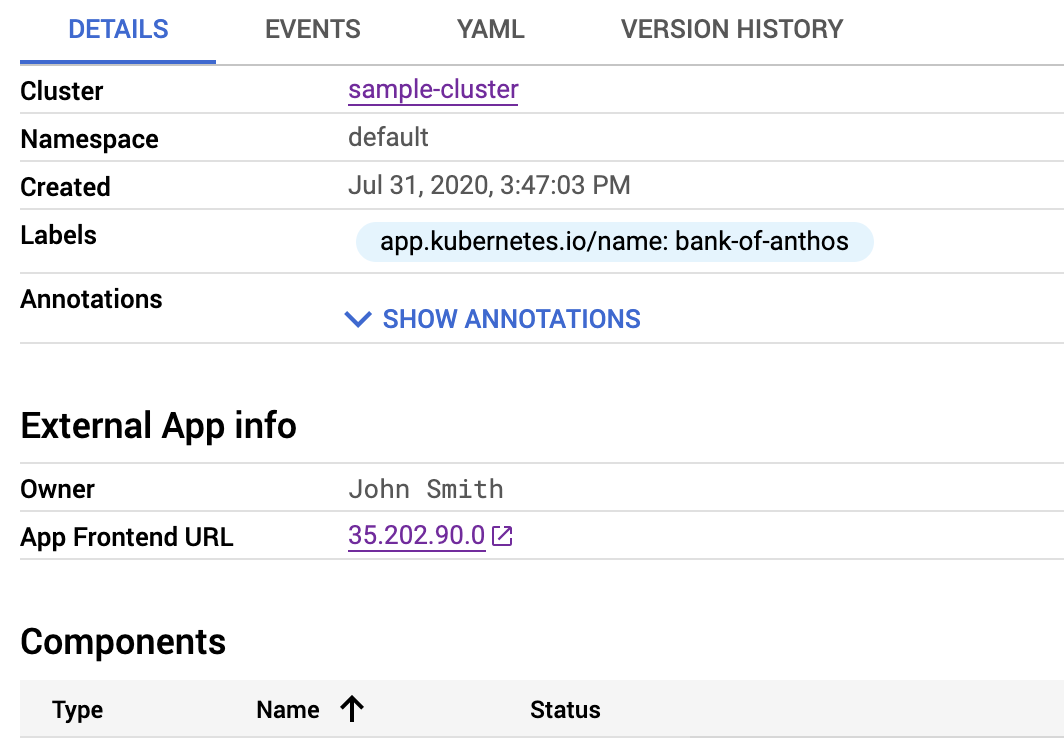Screen dimensions: 1064x738
Task: Select the Status column header
Action: coord(565,709)
